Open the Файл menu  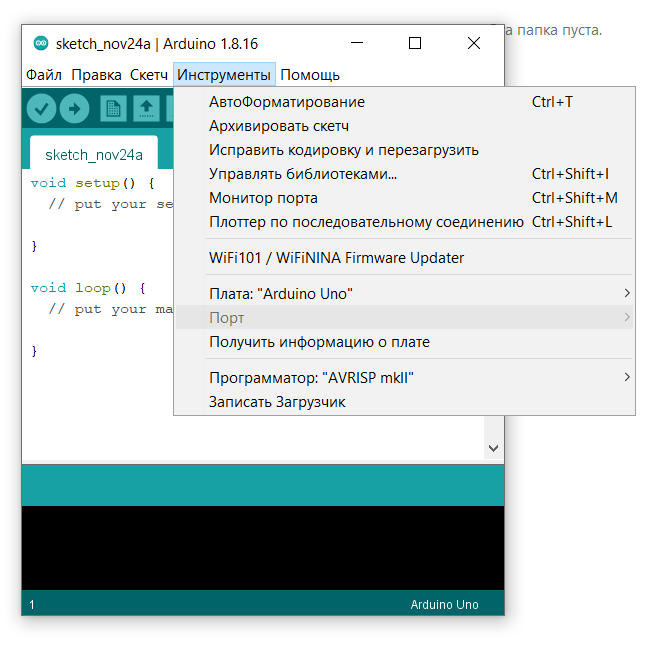pyautogui.click(x=44, y=75)
